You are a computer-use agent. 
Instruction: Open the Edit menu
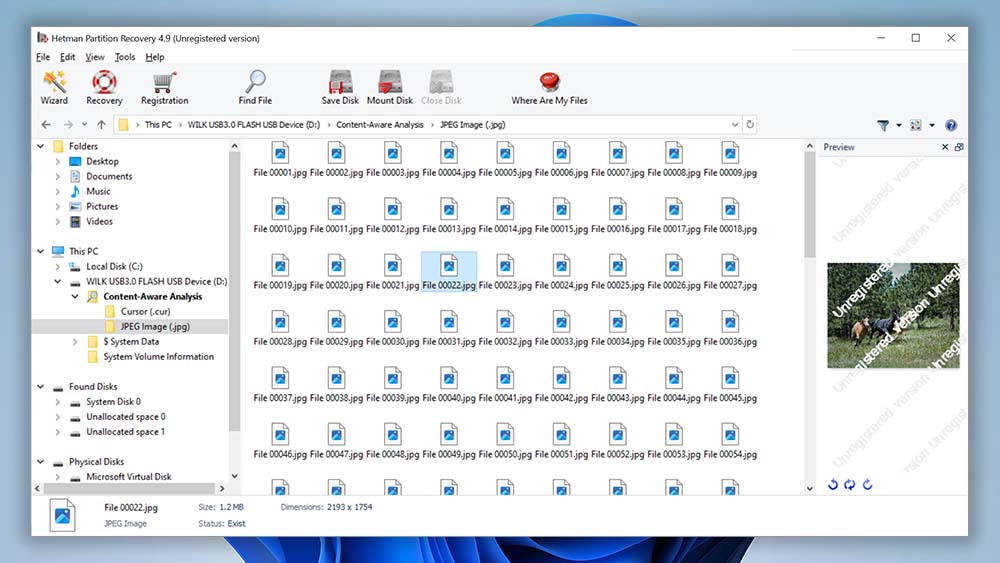[68, 57]
